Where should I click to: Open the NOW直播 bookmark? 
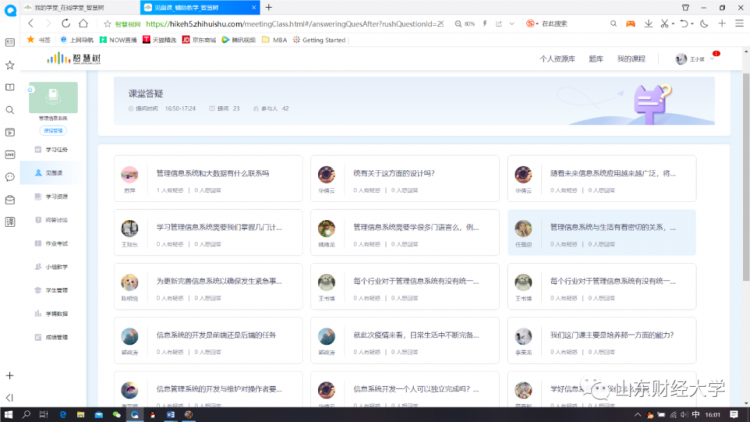point(118,40)
